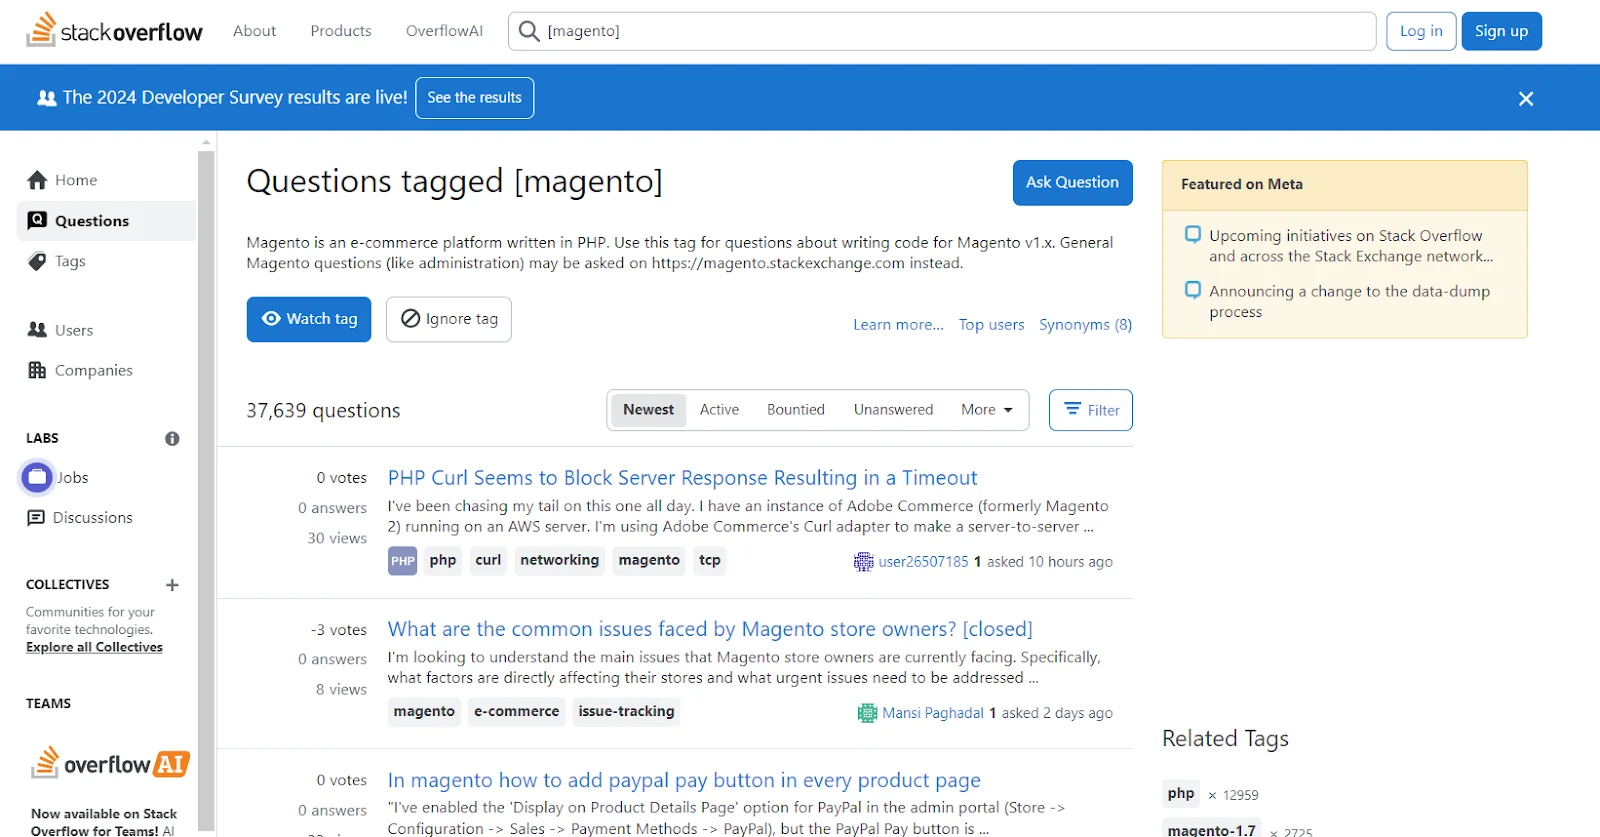Switch to the Bountied tab

[x=795, y=410]
